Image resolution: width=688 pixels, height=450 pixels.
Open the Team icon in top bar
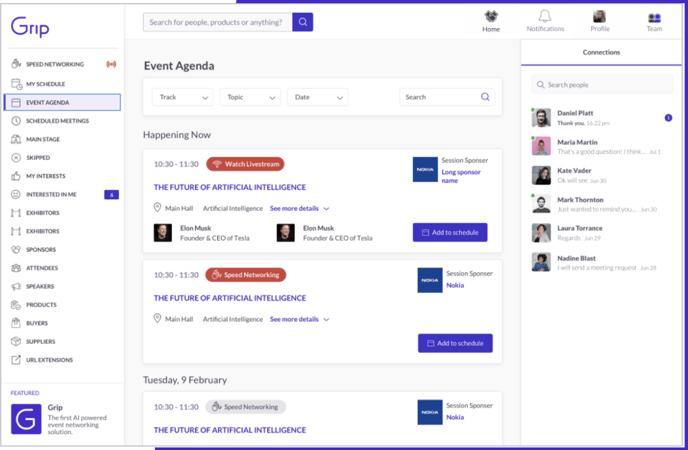click(654, 22)
